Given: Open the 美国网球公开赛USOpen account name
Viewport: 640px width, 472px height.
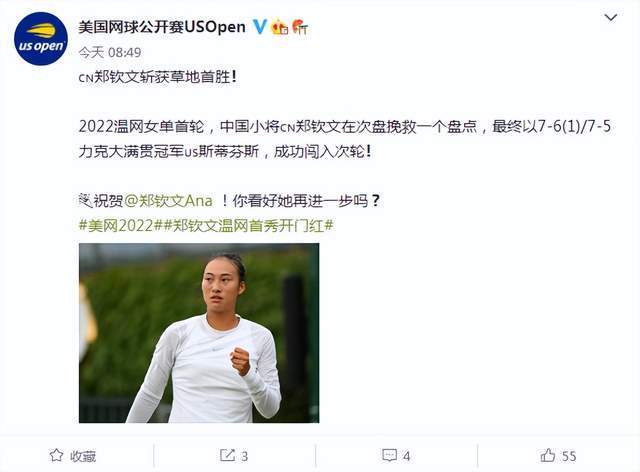Looking at the screenshot, I should (162, 27).
